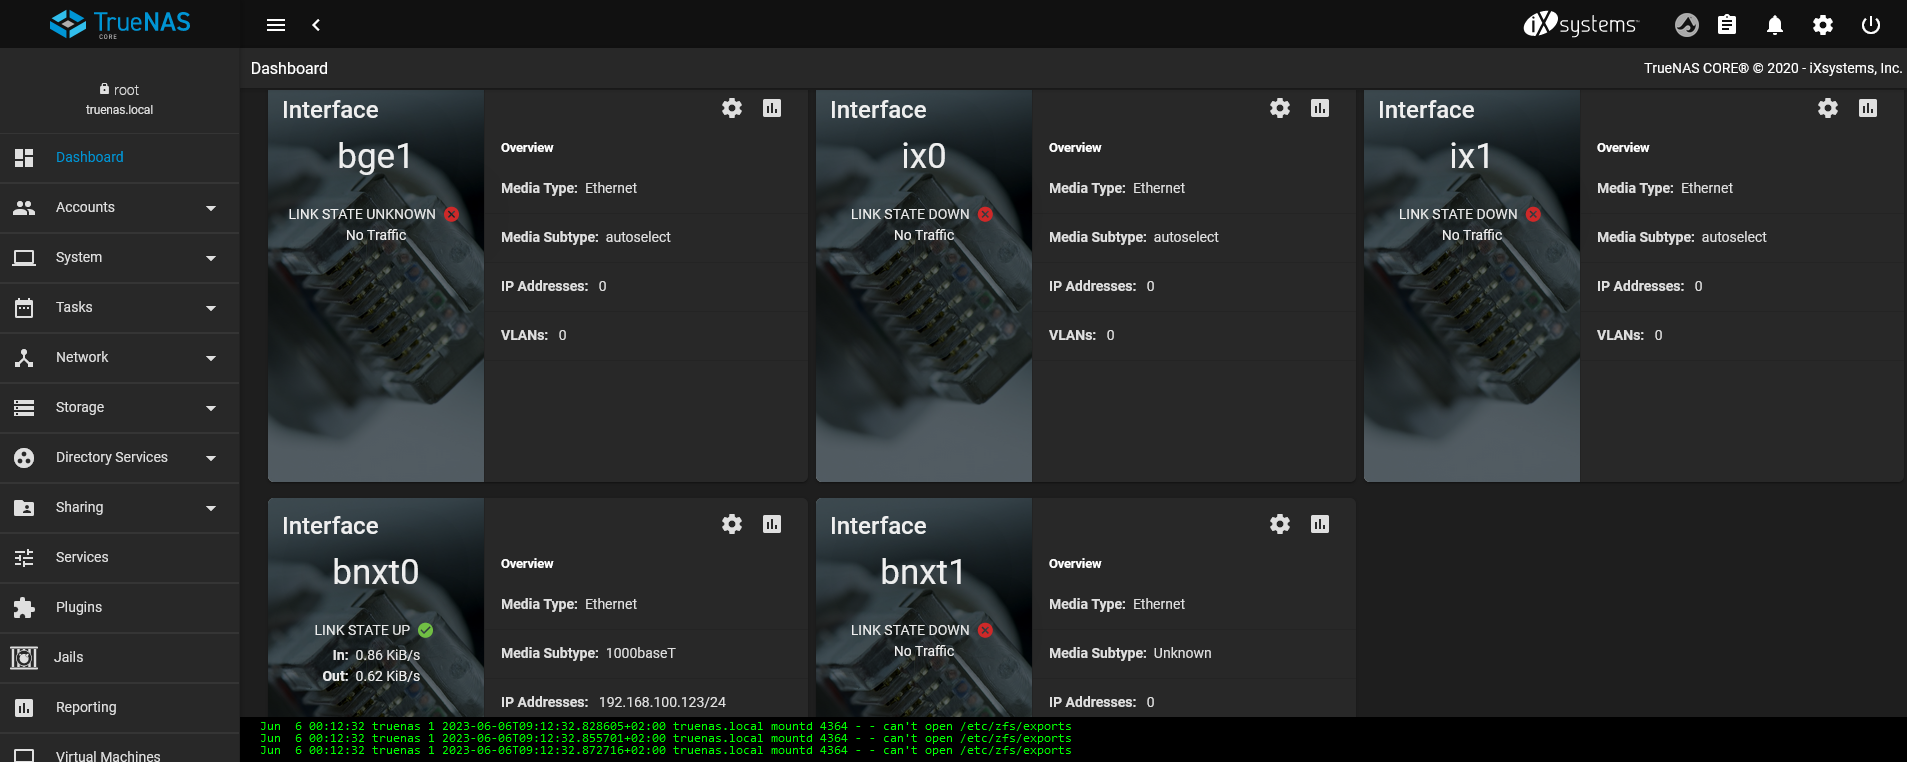
Task: Open the iXsystems logo link
Action: 1580,24
